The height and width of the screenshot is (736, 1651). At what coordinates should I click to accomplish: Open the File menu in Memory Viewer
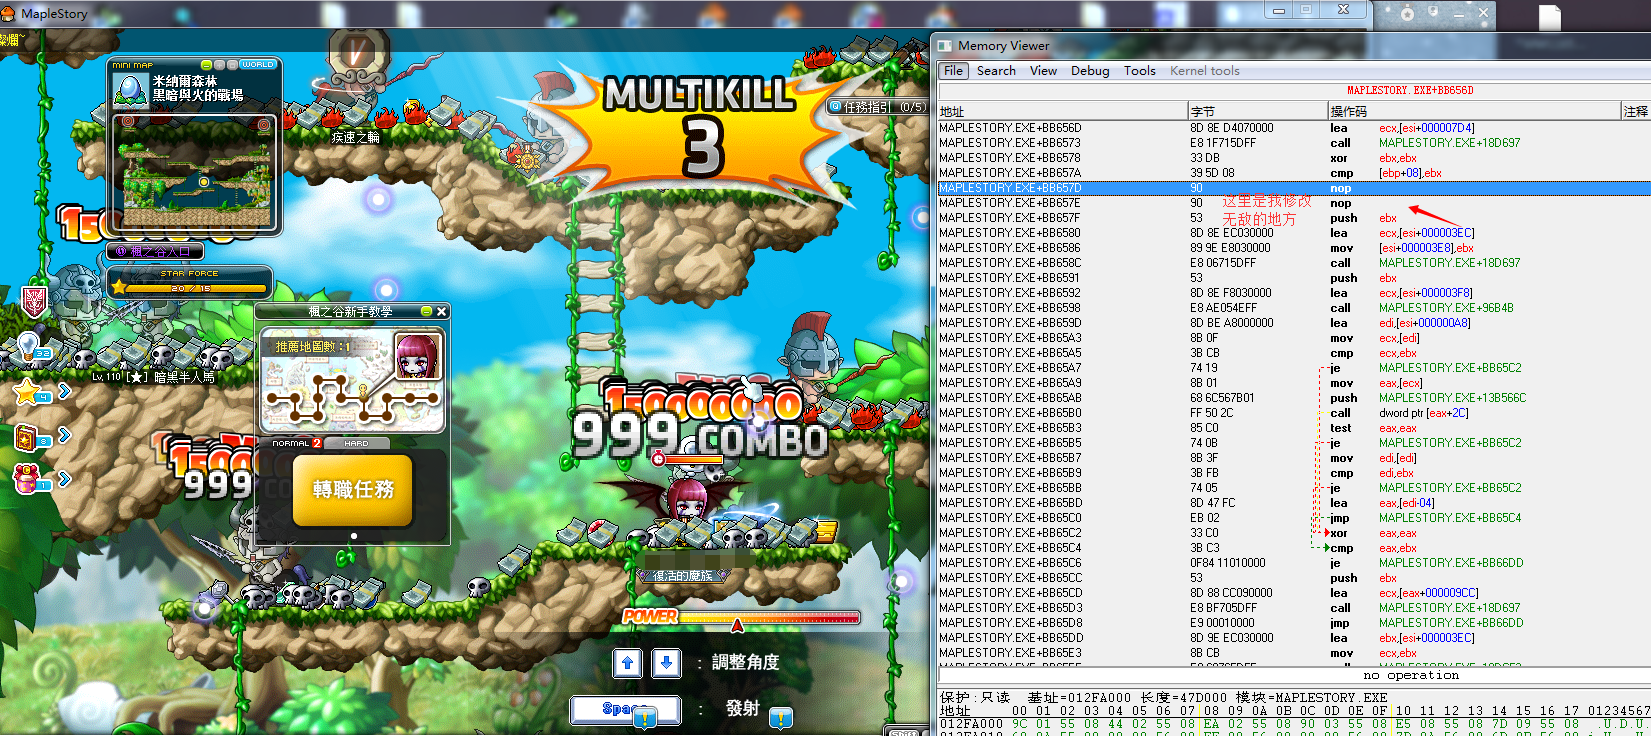pos(954,71)
